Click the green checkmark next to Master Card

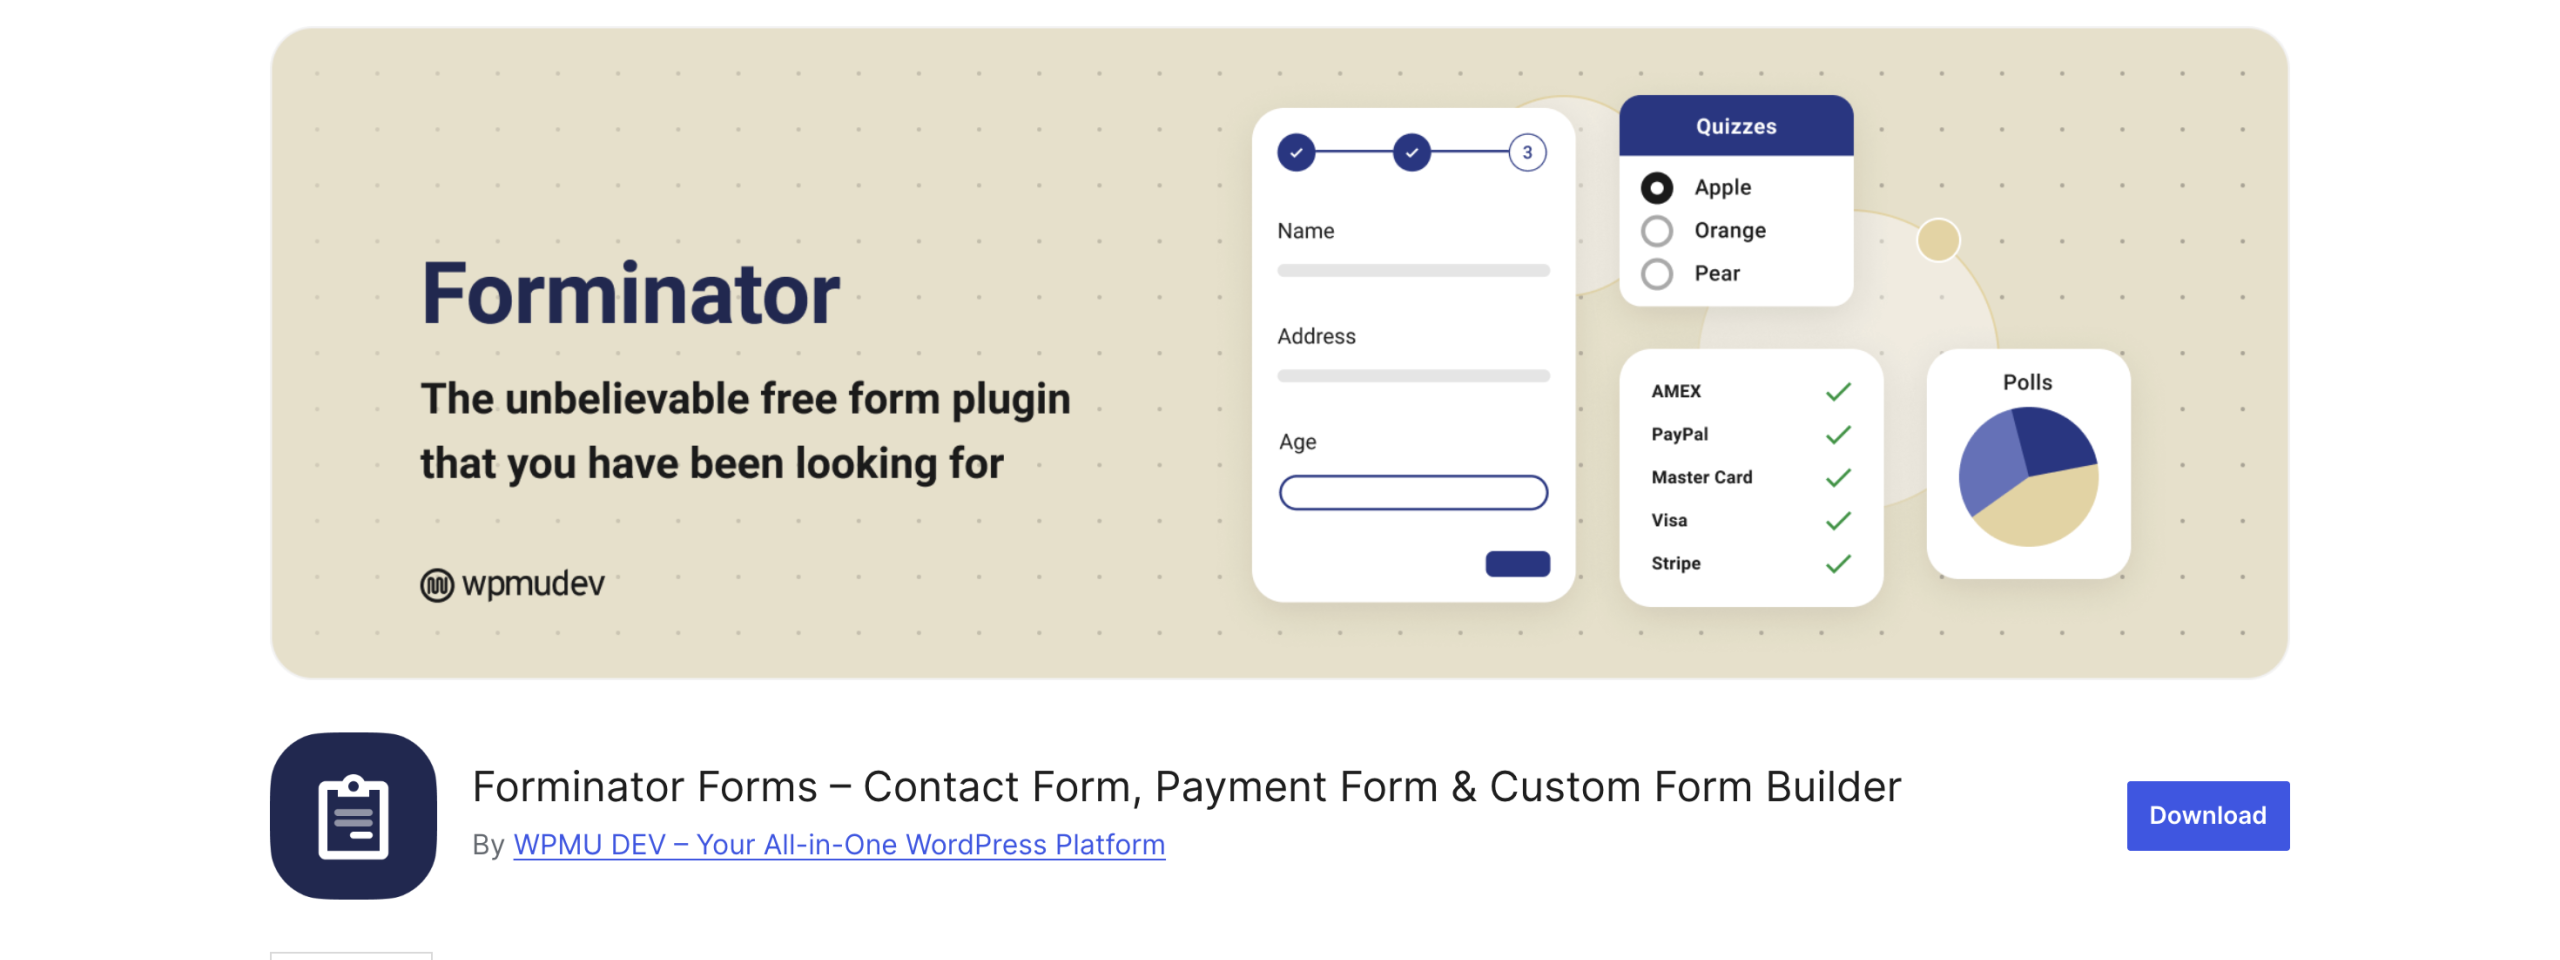pos(1838,478)
